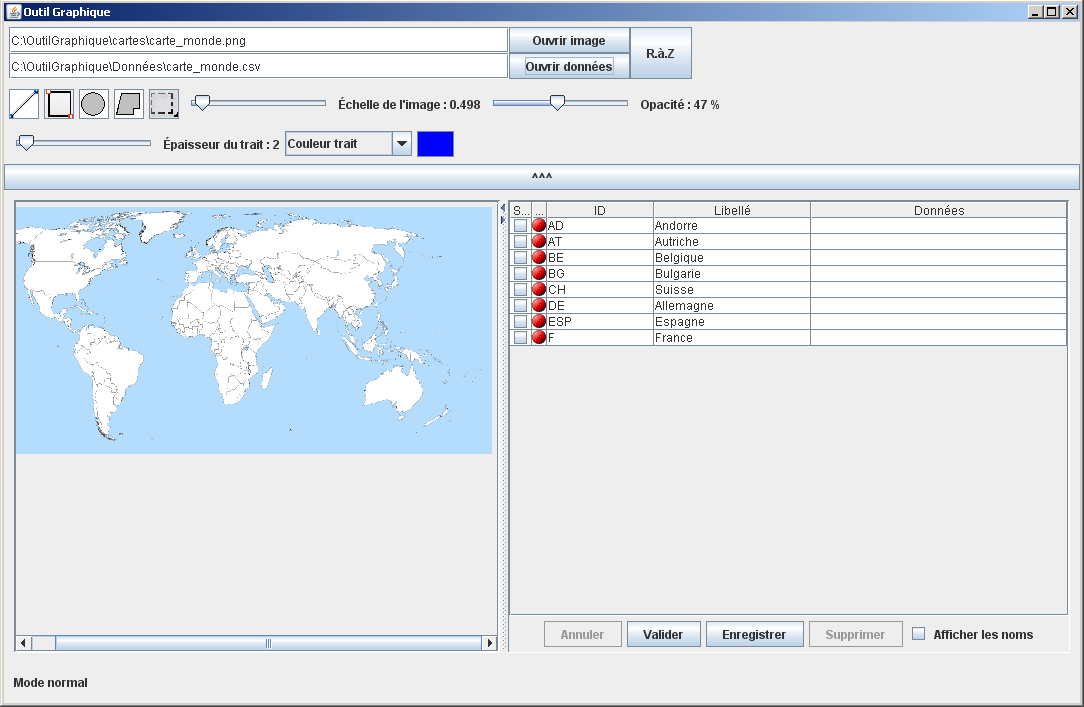Collapse the toolbar panel with the ^^^ bar
Image resolution: width=1084 pixels, height=707 pixels.
point(542,177)
